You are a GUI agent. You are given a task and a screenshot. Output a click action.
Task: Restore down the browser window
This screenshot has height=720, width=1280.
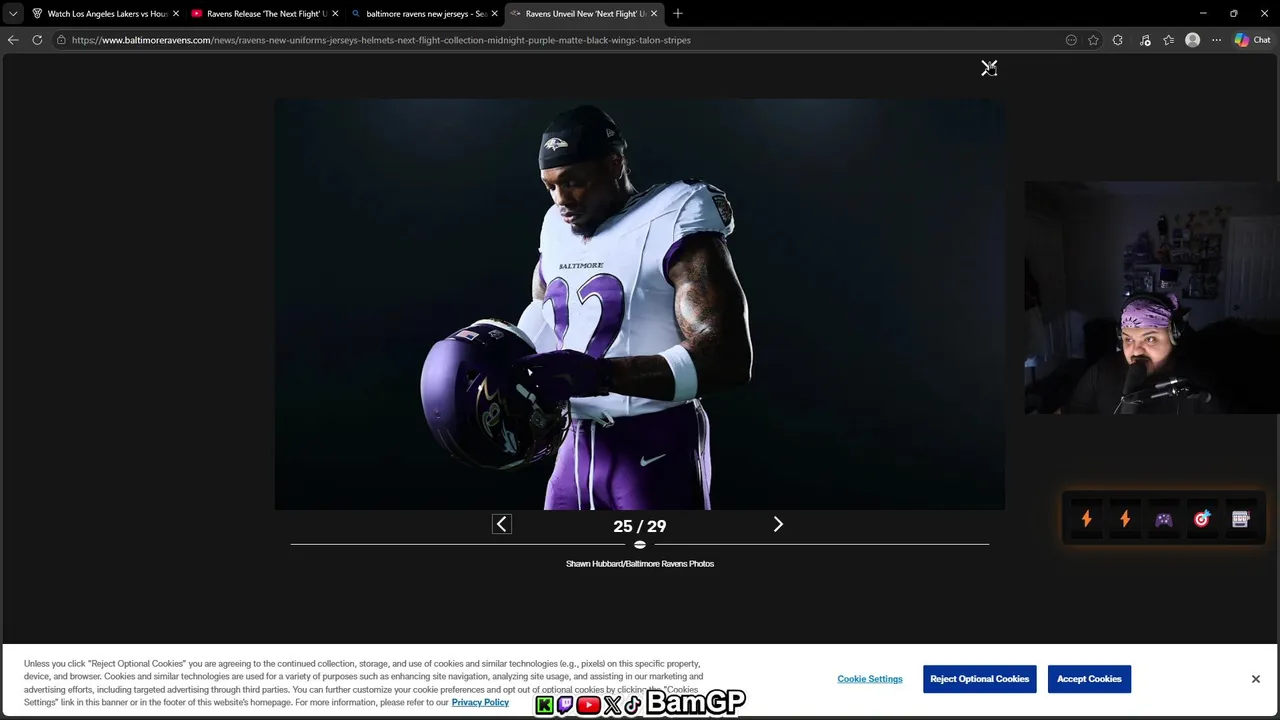point(1234,14)
